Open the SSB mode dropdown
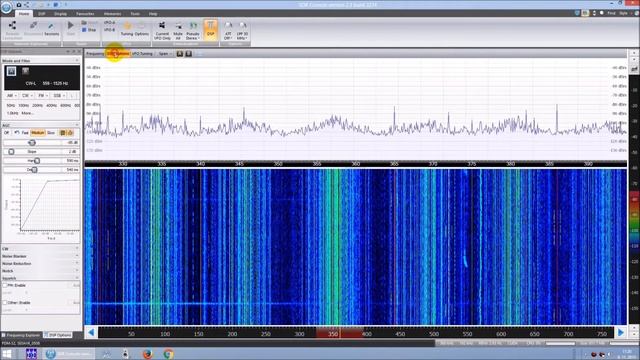The image size is (640, 360). (58, 96)
